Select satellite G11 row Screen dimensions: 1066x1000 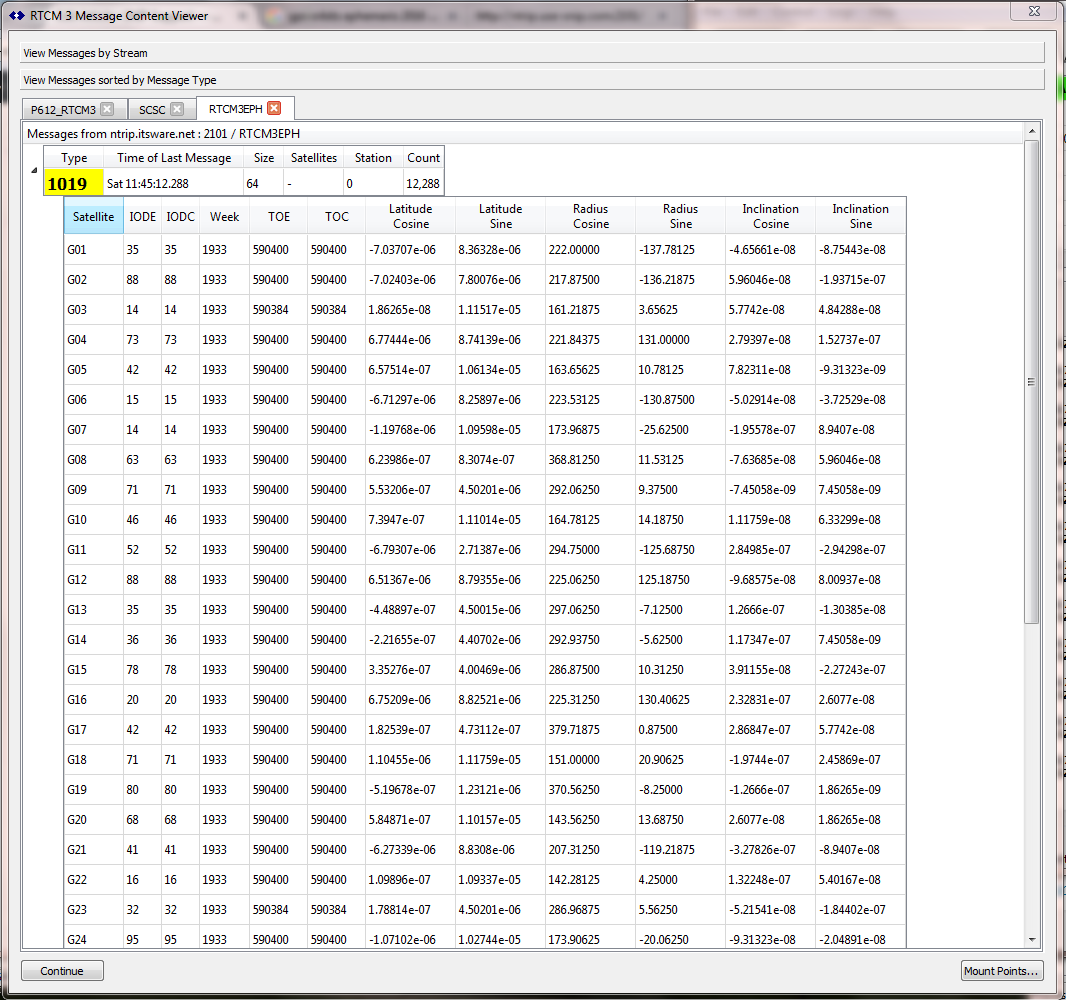pyautogui.click(x=485, y=549)
